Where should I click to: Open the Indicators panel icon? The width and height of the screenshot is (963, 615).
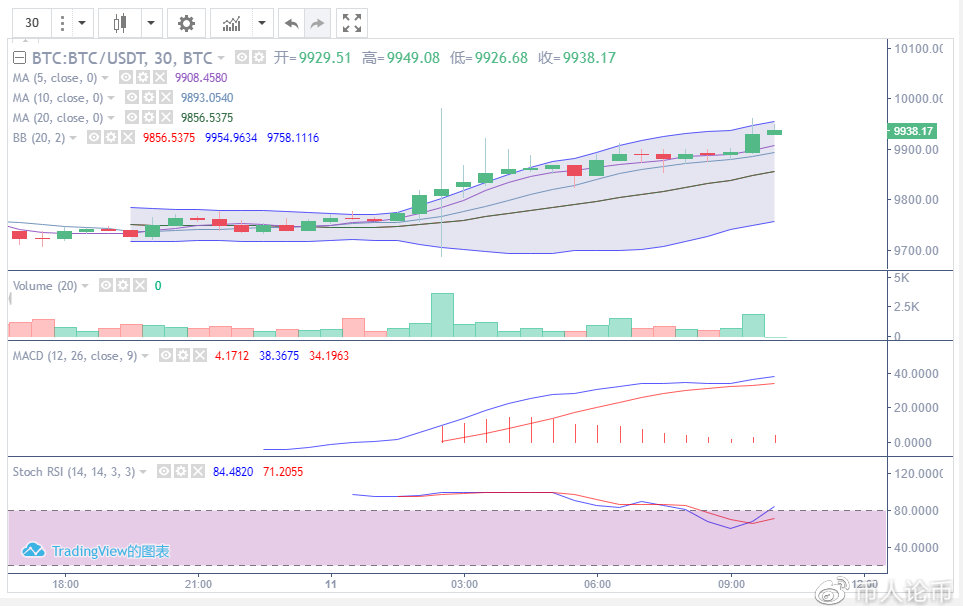(x=232, y=22)
